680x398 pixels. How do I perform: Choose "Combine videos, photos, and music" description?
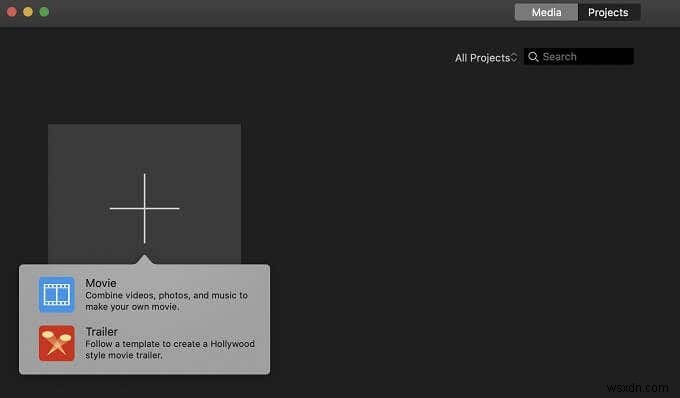pyautogui.click(x=167, y=301)
